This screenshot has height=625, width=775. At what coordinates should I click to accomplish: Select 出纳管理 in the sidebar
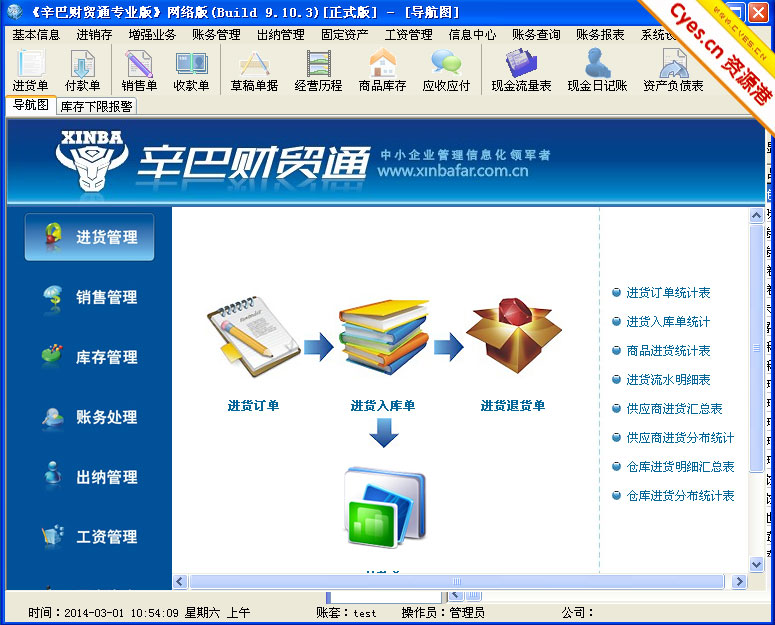click(x=89, y=477)
